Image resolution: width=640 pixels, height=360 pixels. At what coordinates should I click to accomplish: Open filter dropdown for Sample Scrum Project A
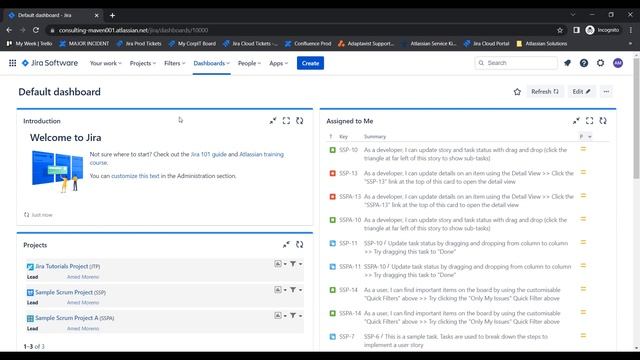(x=296, y=316)
